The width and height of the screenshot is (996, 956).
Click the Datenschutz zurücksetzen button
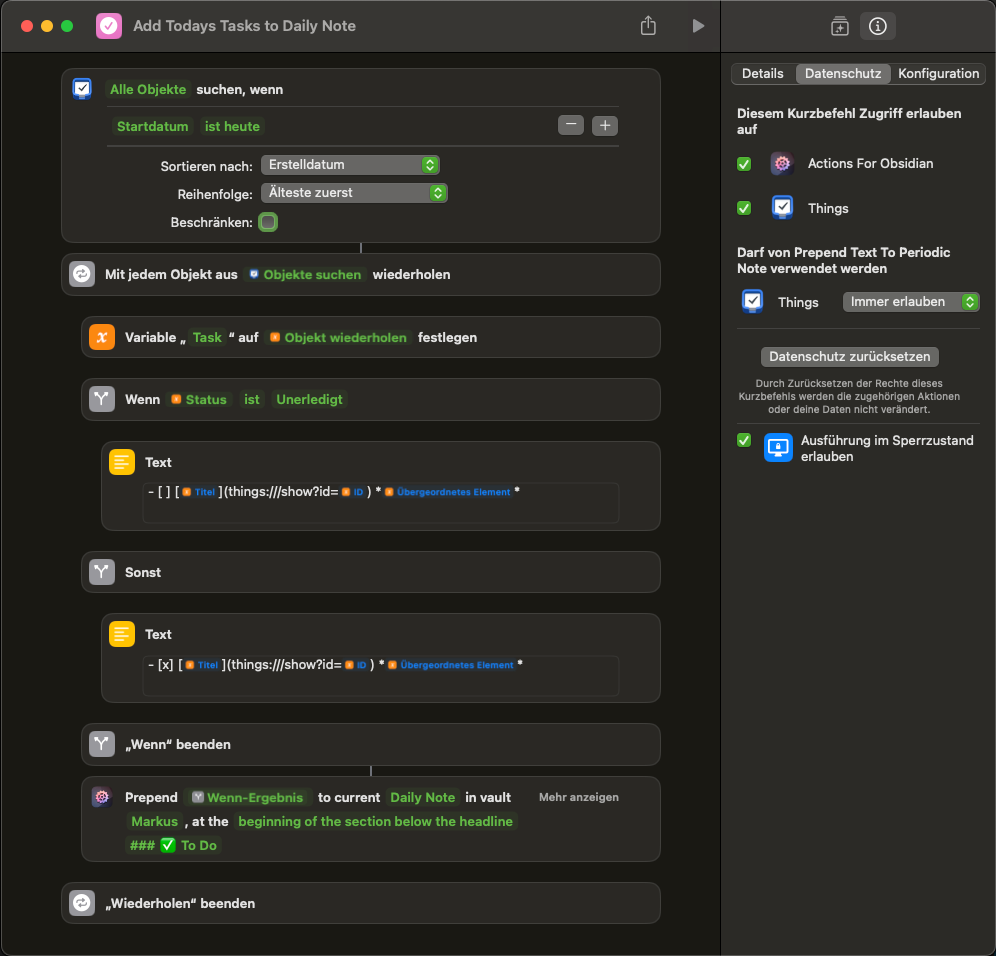point(849,357)
